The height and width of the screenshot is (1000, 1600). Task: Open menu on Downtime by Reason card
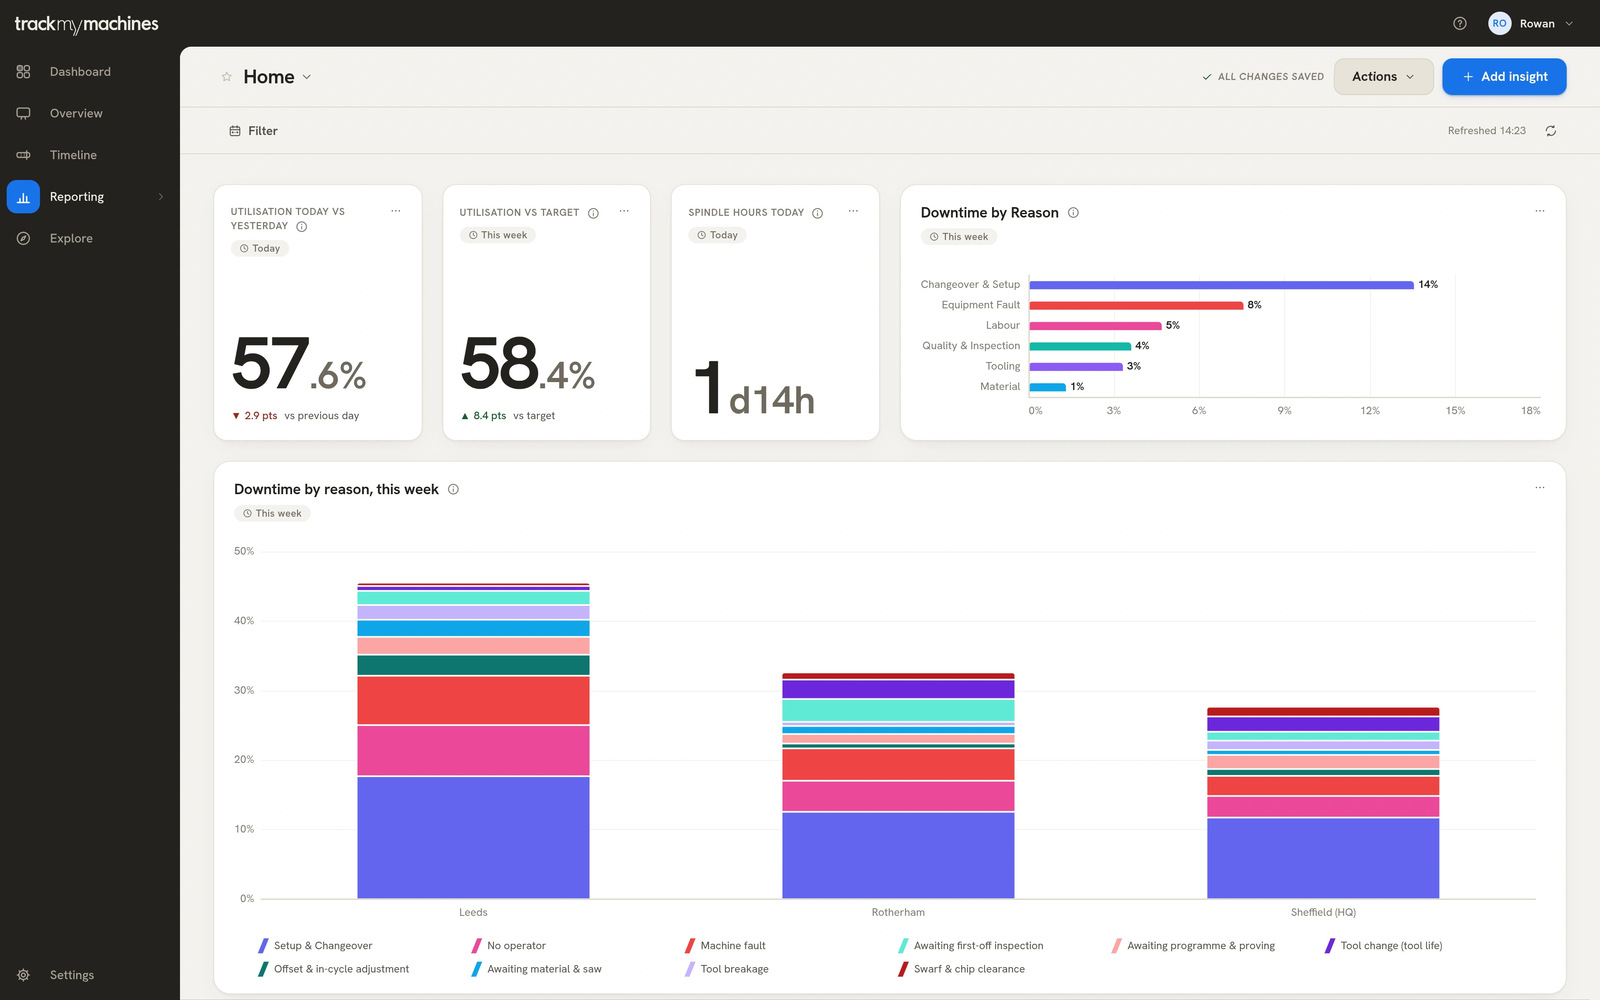pos(1540,211)
